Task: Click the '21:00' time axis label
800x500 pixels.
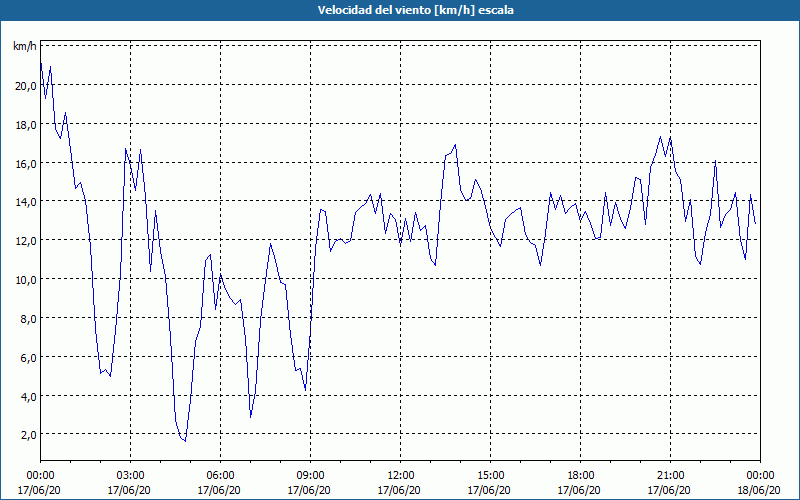Action: [670, 476]
